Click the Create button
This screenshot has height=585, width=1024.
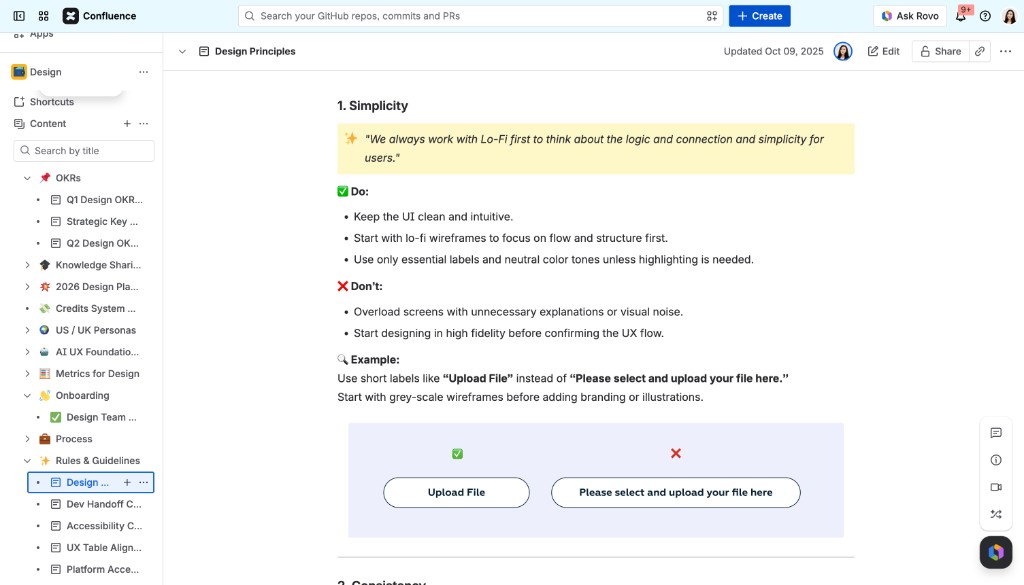[760, 16]
